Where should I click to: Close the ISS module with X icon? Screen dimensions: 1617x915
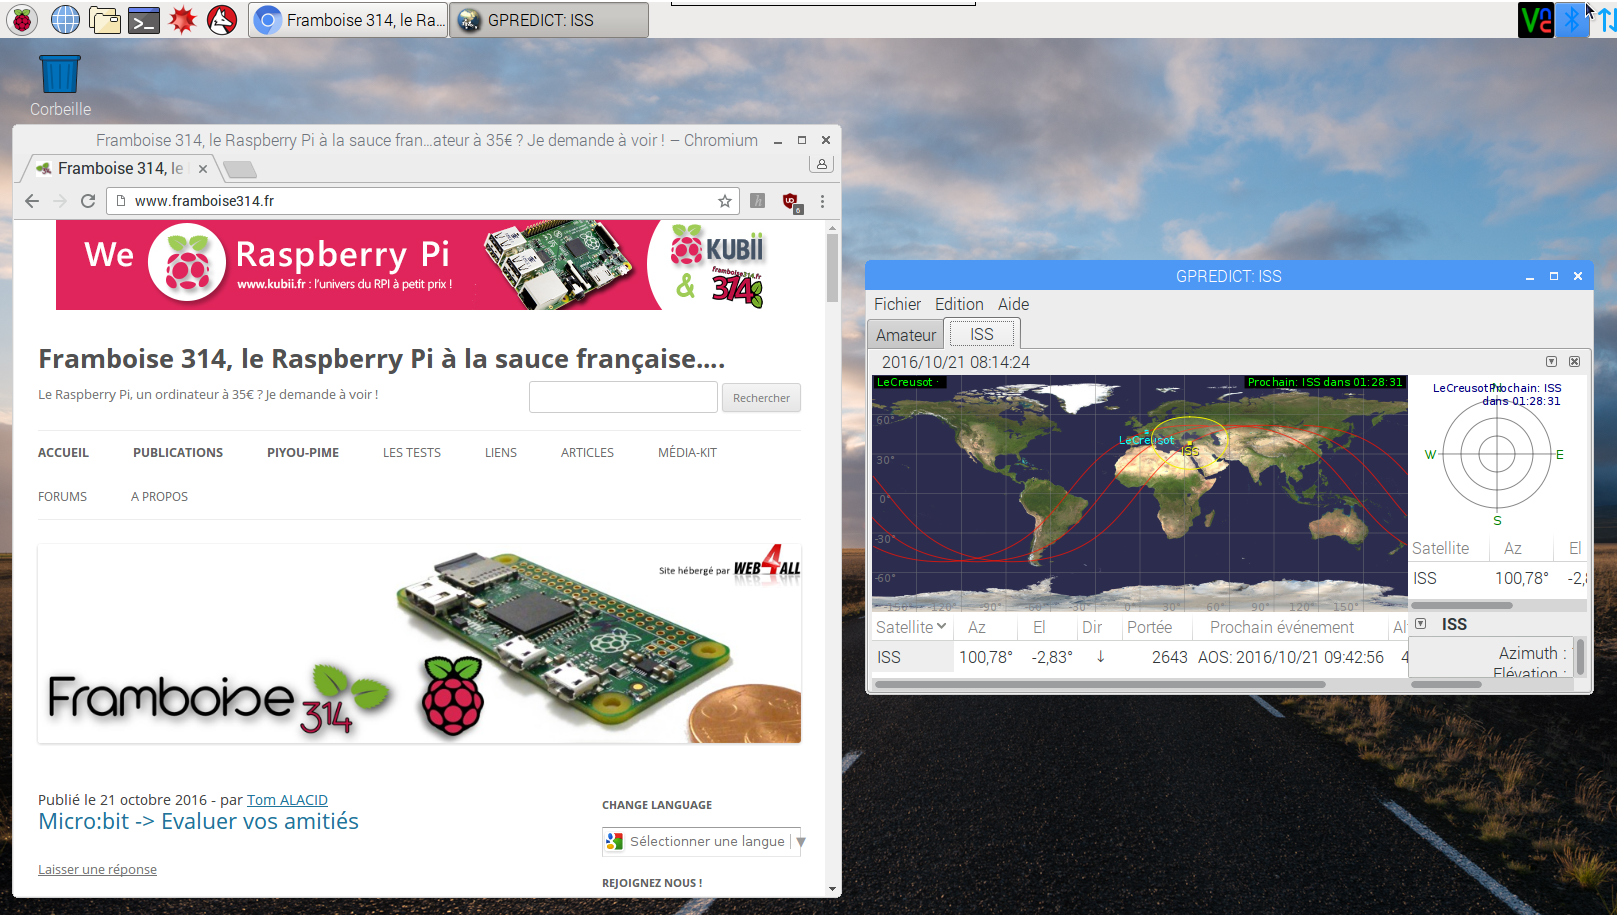click(x=1574, y=361)
